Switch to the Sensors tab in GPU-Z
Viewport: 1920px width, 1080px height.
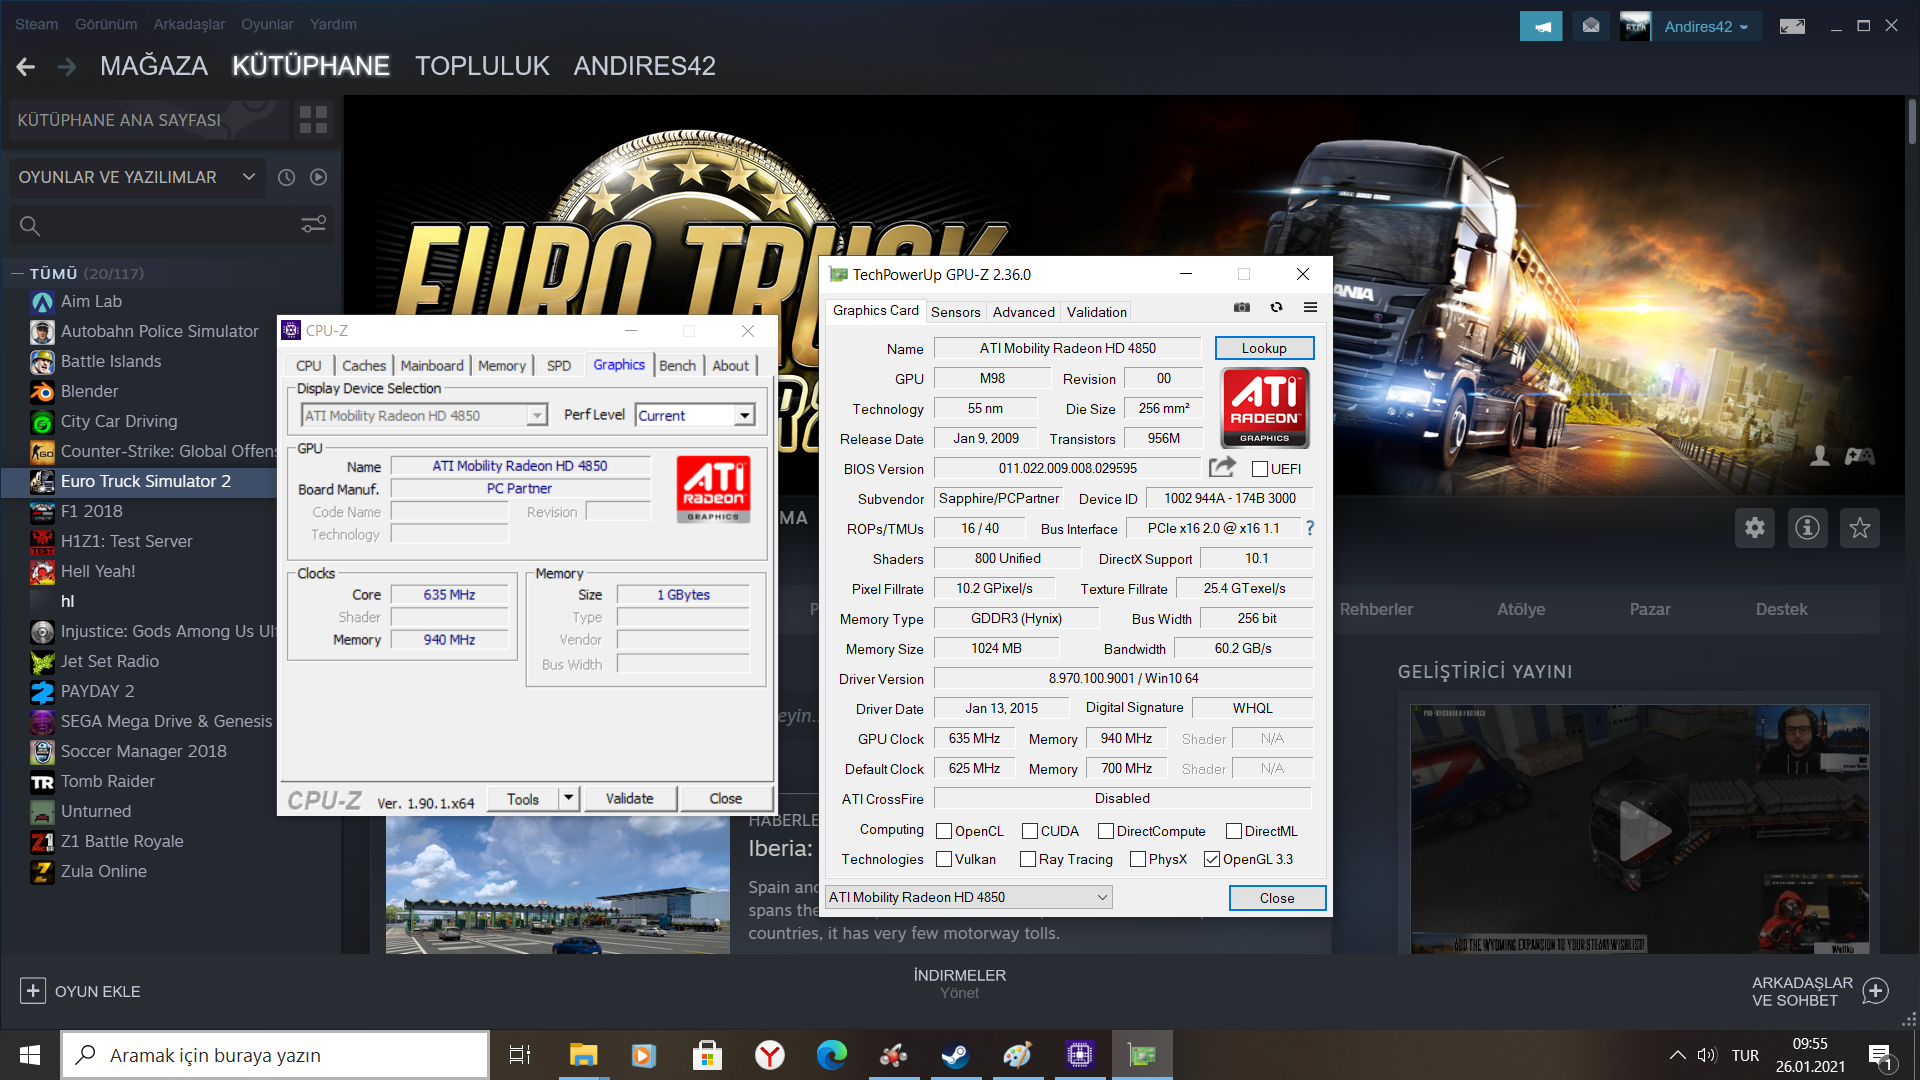pos(955,312)
